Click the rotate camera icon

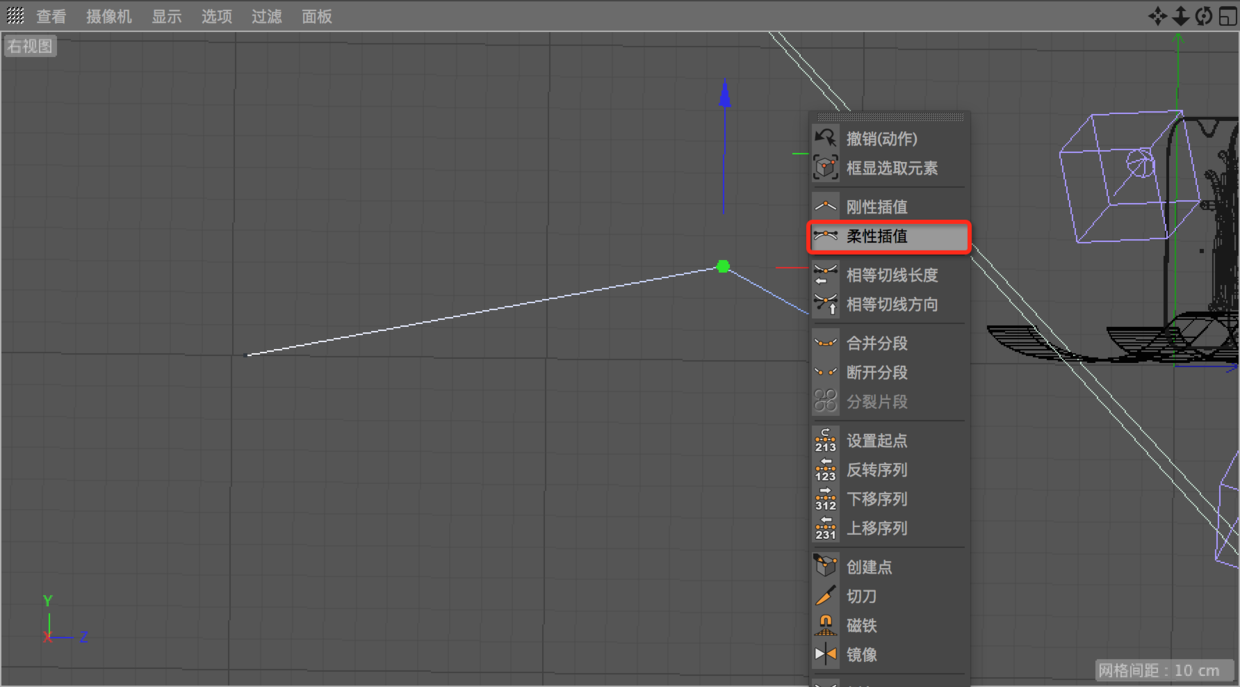pyautogui.click(x=1204, y=16)
